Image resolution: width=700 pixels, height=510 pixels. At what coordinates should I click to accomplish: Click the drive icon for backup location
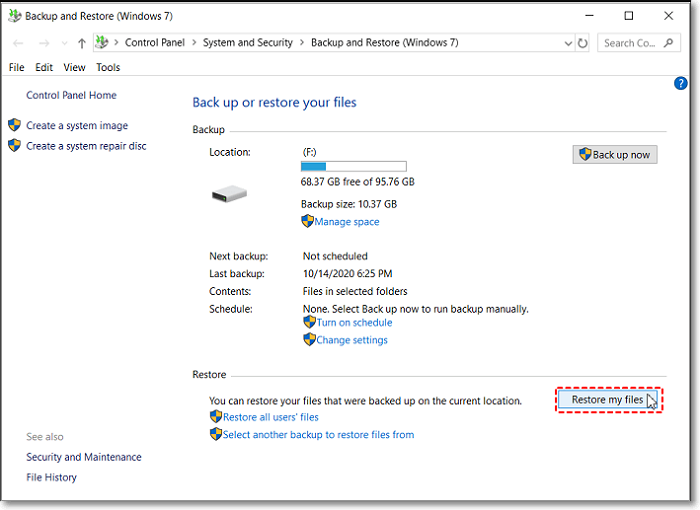tap(229, 194)
